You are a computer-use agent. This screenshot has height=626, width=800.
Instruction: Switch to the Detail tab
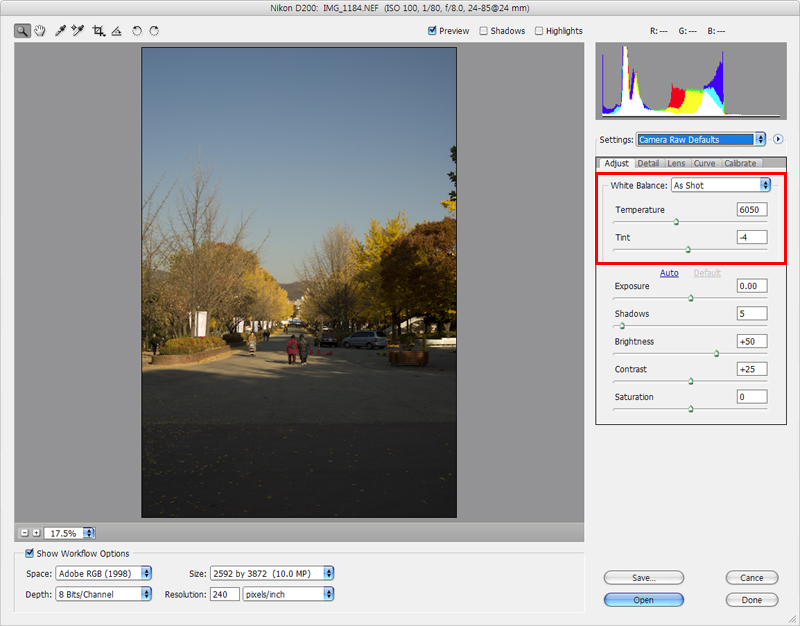tap(648, 163)
